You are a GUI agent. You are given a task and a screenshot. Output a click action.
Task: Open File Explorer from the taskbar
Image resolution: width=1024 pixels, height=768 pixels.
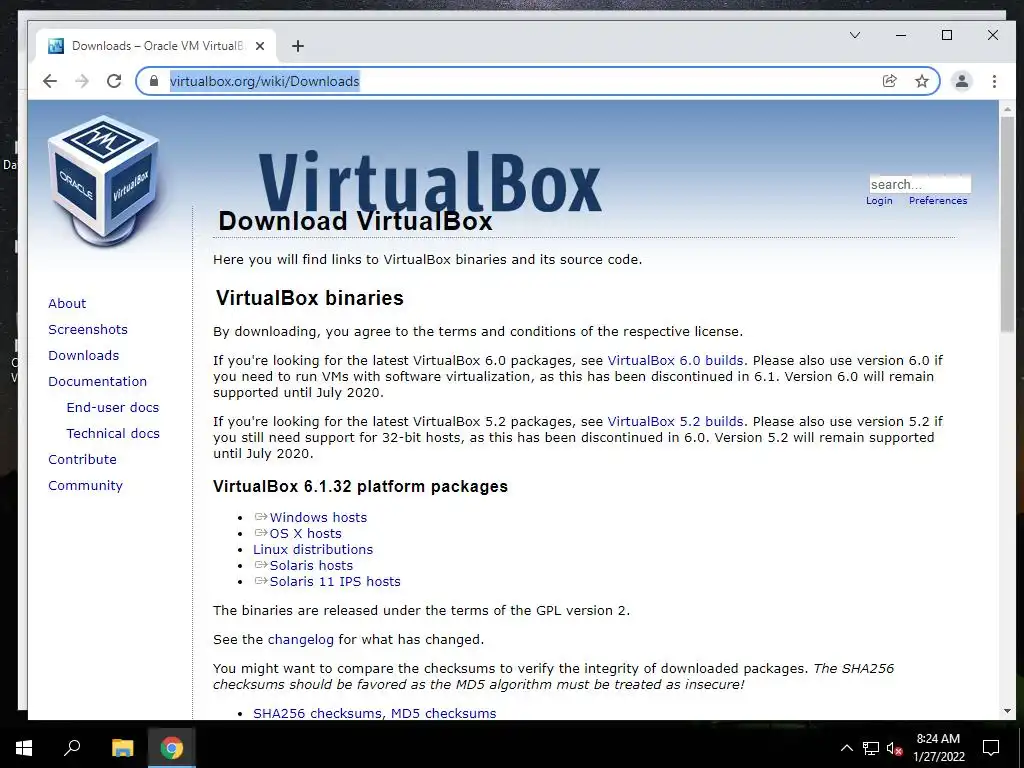tap(122, 748)
